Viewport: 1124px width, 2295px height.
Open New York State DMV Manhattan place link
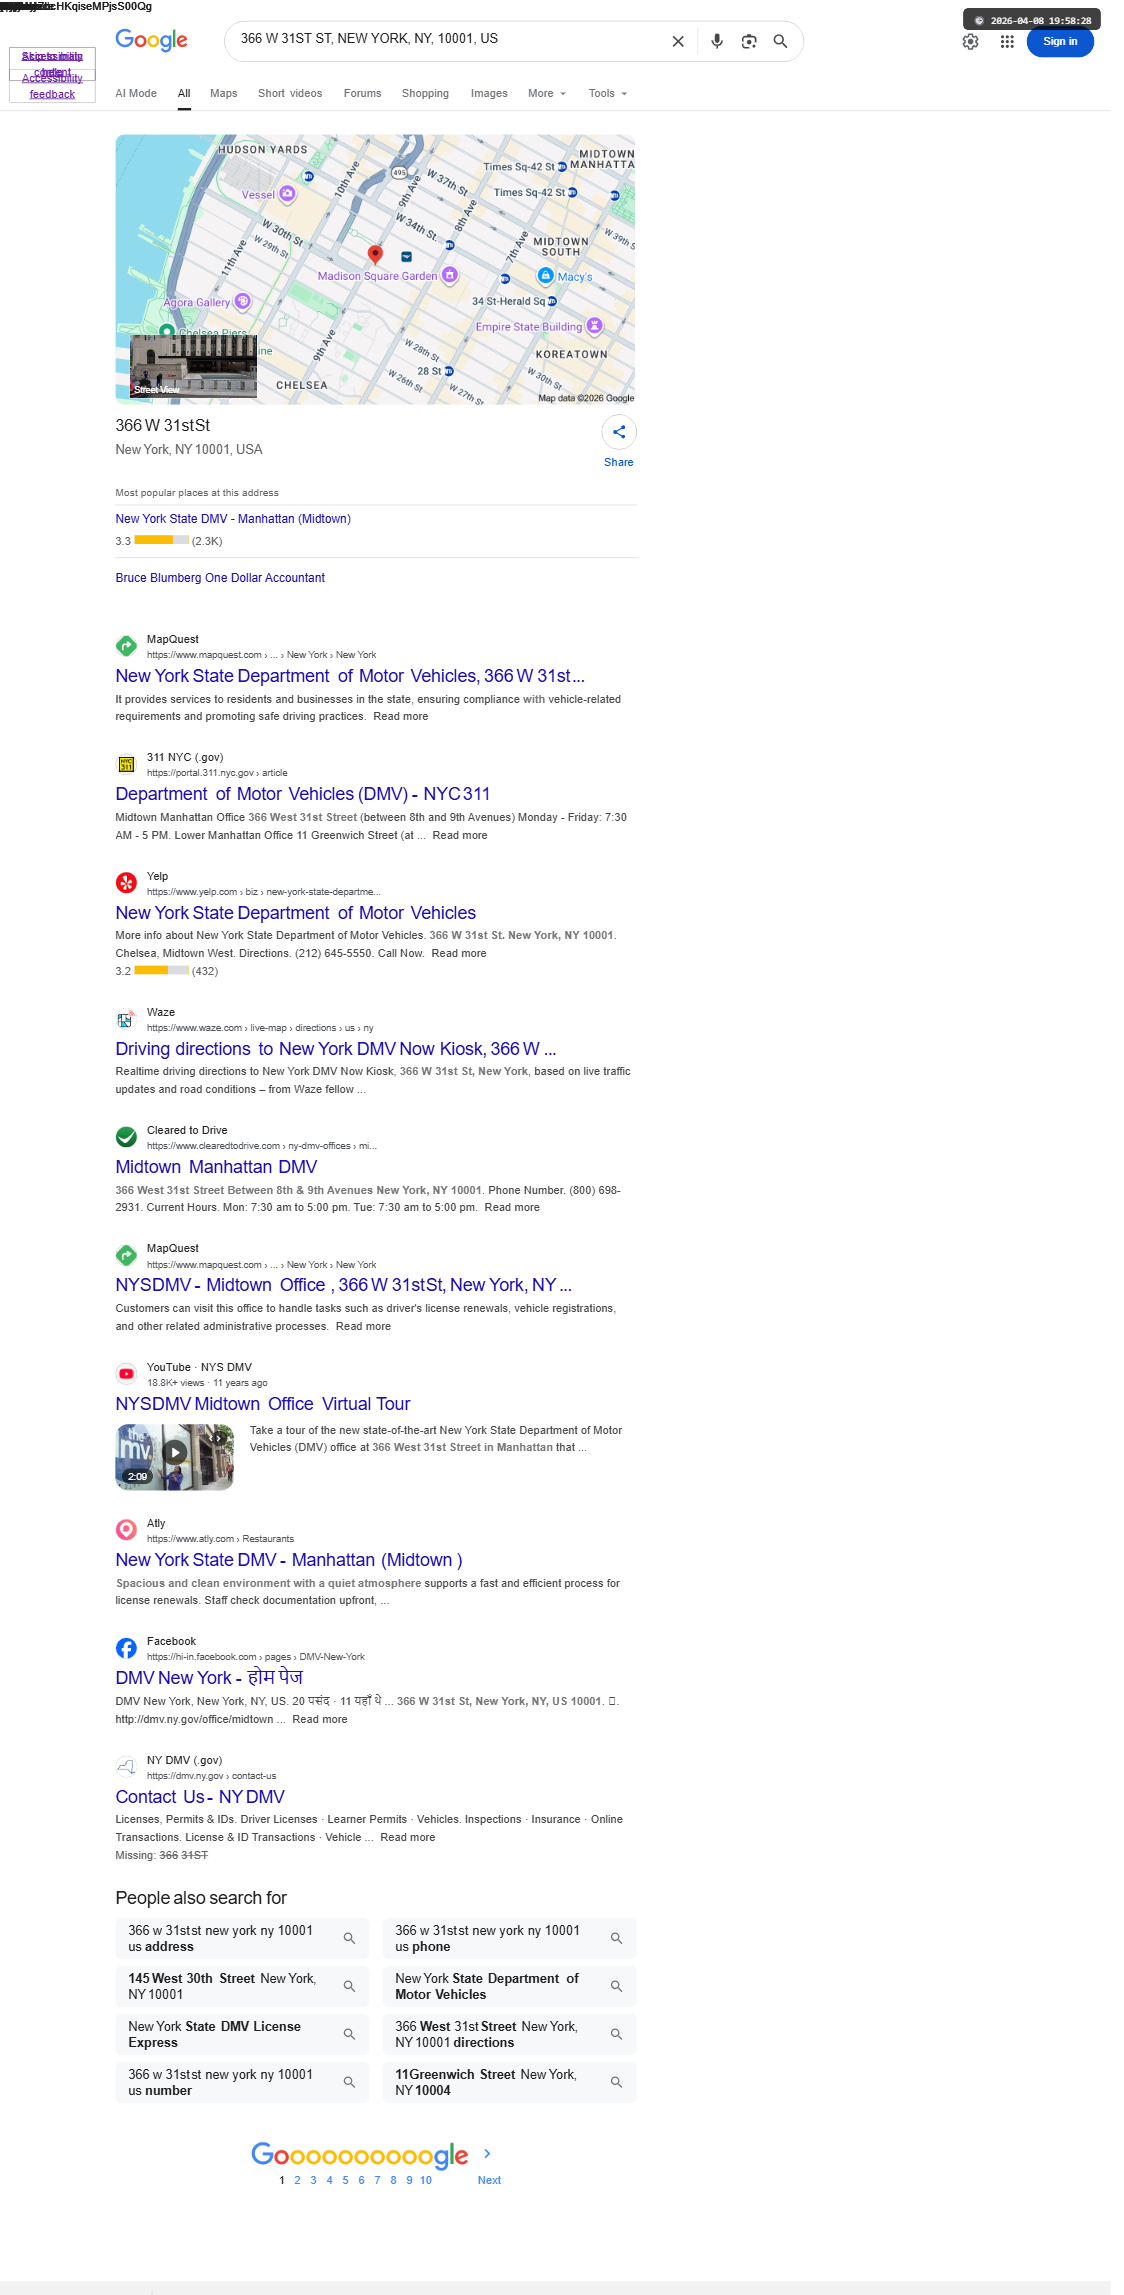[x=233, y=519]
